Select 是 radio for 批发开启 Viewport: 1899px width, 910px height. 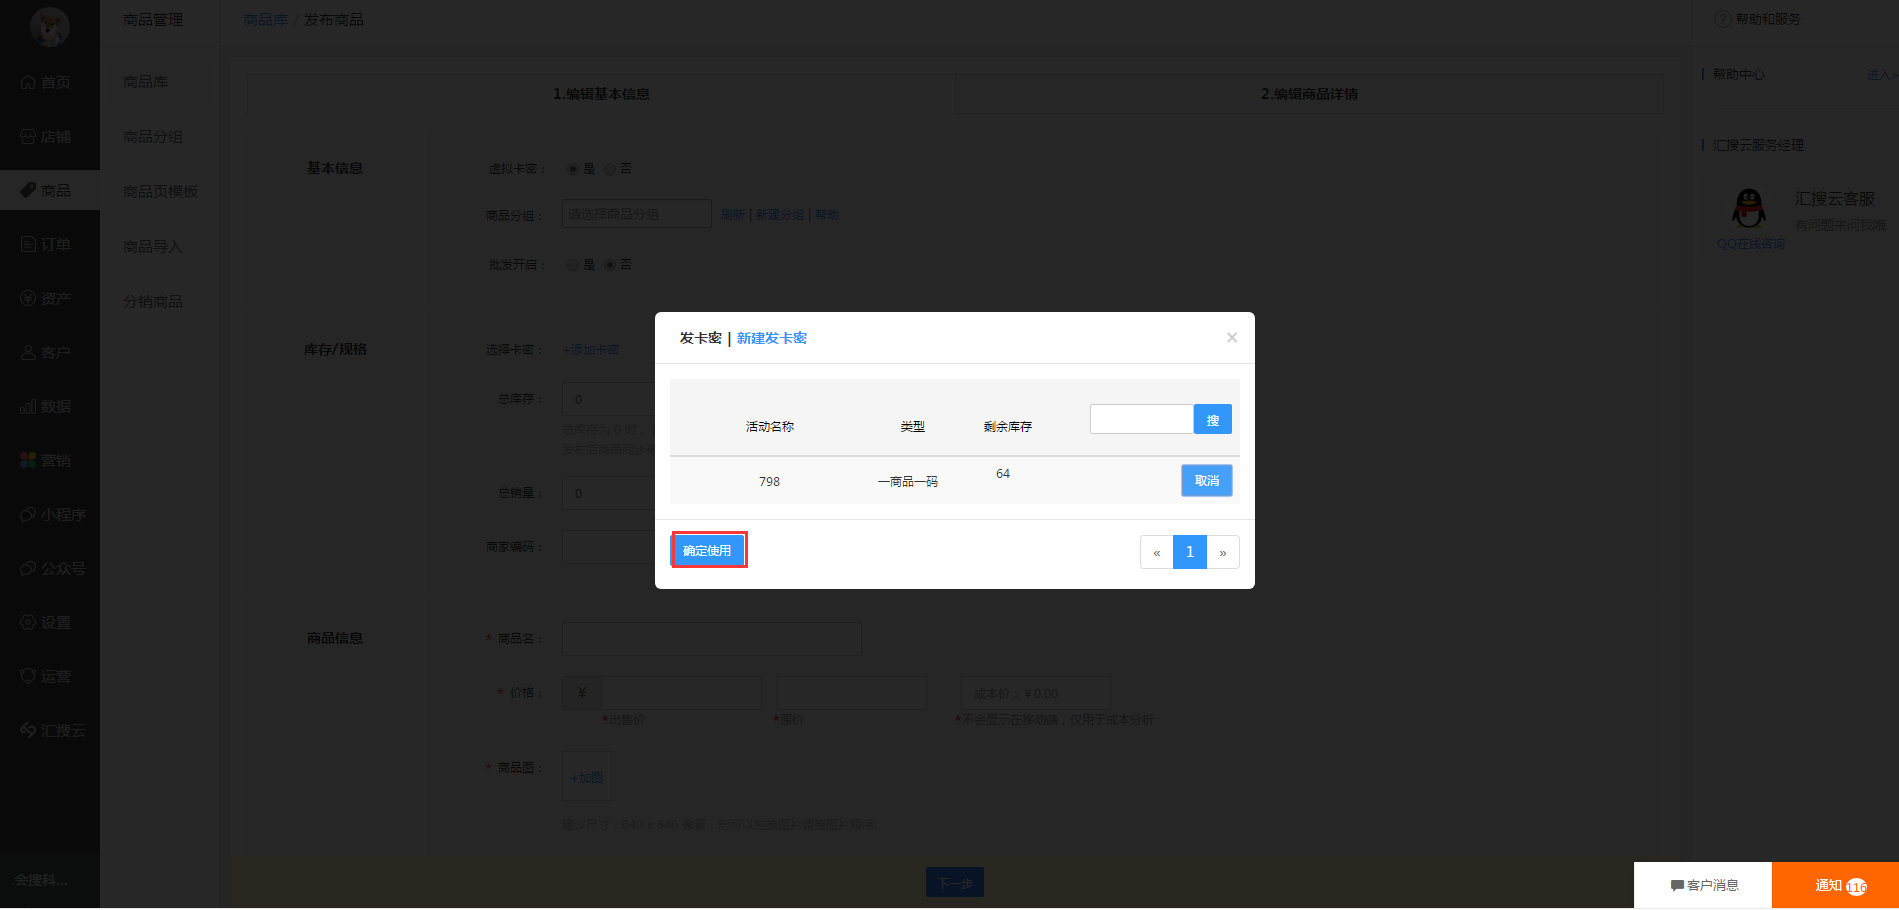573,265
